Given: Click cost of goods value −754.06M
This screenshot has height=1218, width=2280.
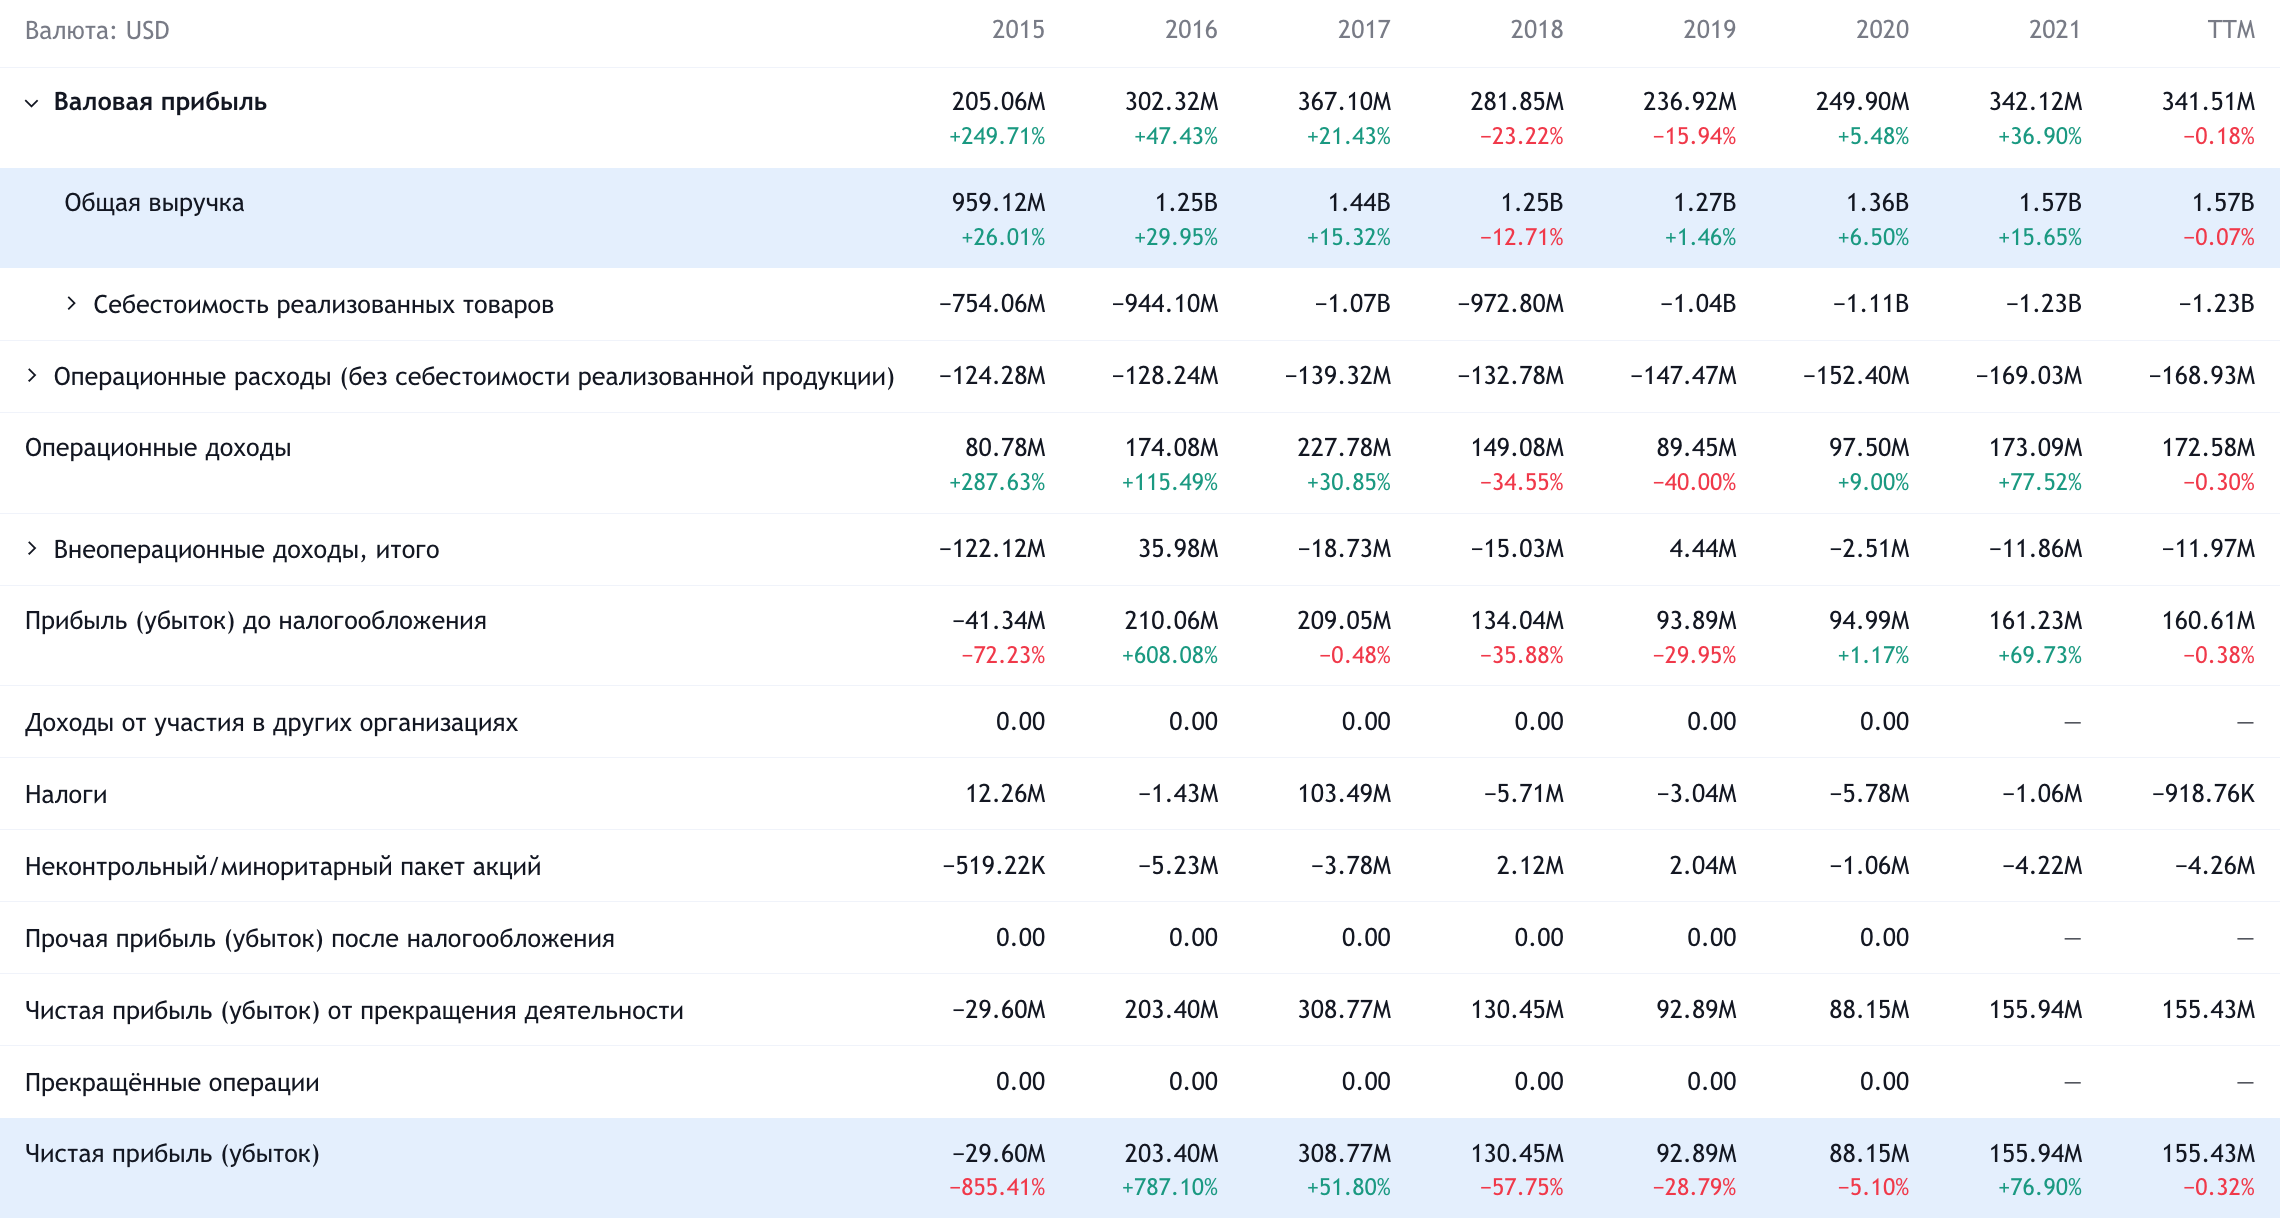Looking at the screenshot, I should click(x=992, y=304).
